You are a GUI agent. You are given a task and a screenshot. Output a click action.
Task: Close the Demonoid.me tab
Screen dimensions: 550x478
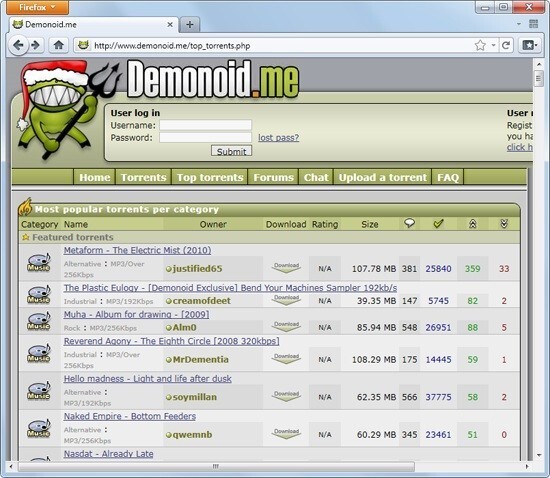pos(170,25)
